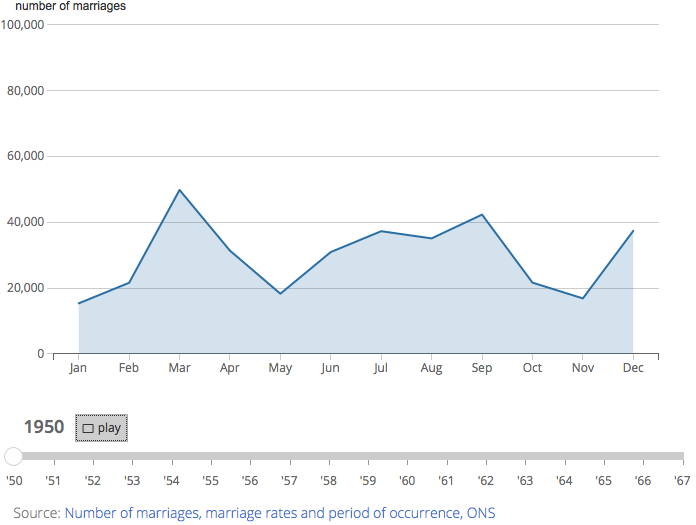
Task: Click the Nov axis label
Action: point(583,368)
